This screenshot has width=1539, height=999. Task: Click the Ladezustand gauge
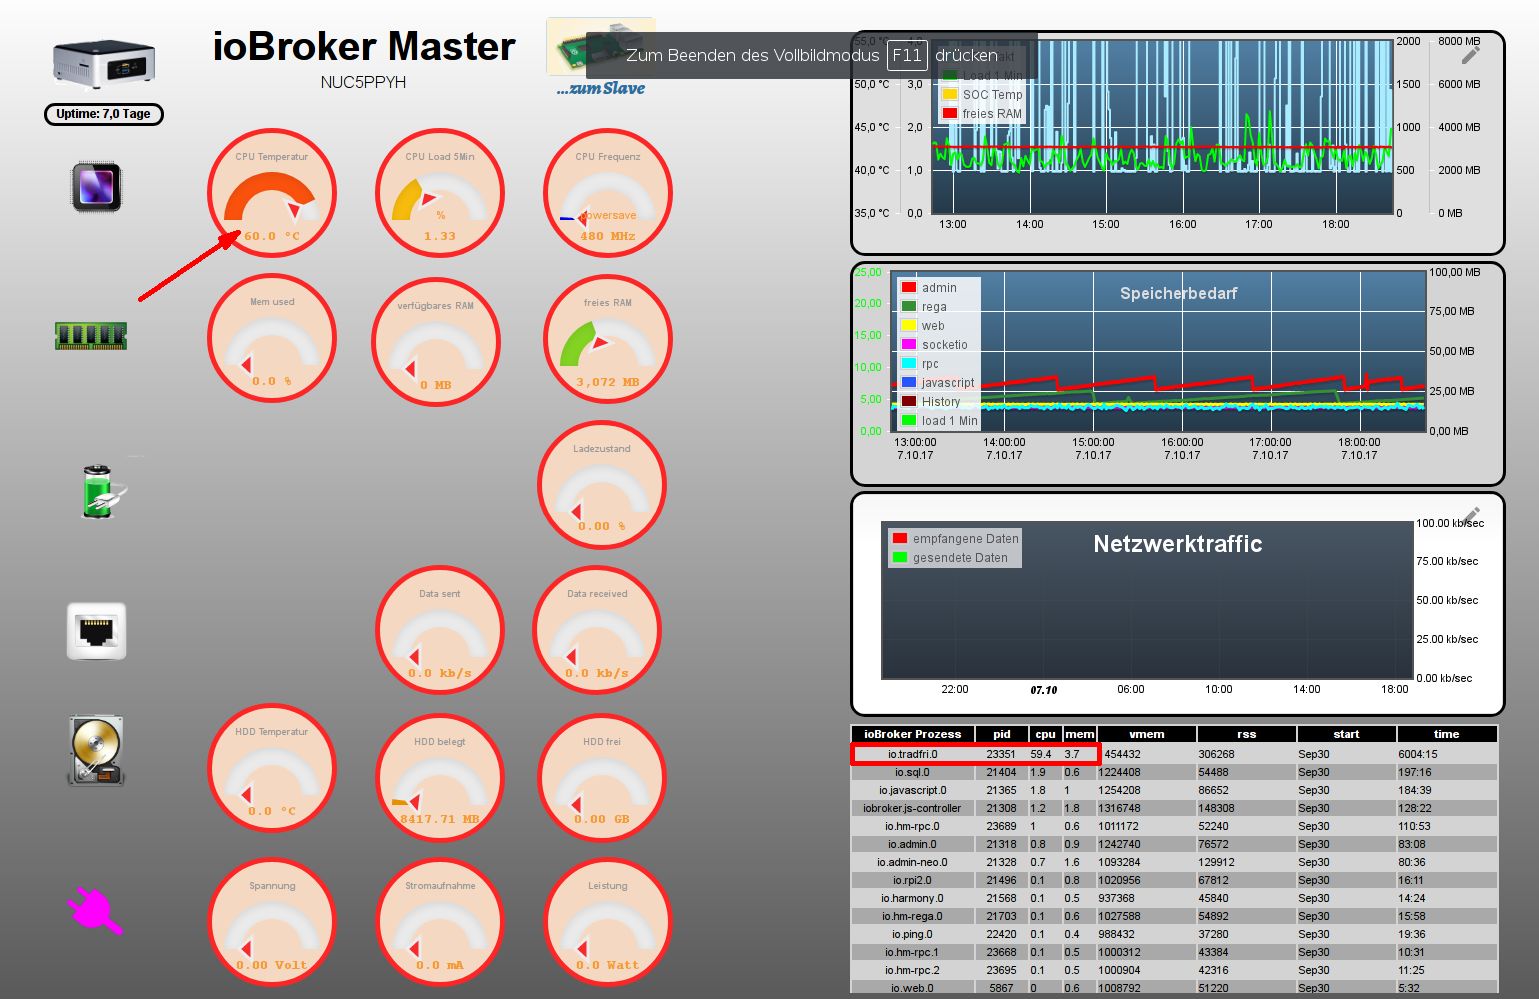(x=602, y=485)
